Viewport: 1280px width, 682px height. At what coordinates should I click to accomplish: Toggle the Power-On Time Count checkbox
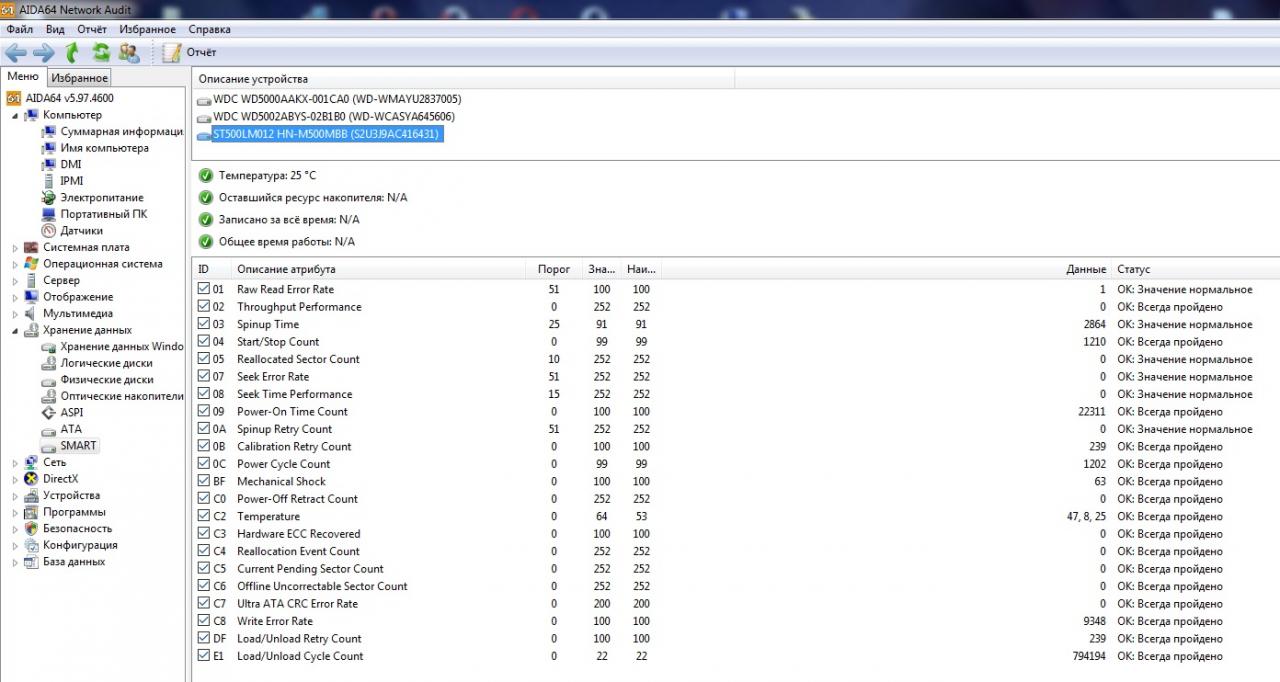204,411
